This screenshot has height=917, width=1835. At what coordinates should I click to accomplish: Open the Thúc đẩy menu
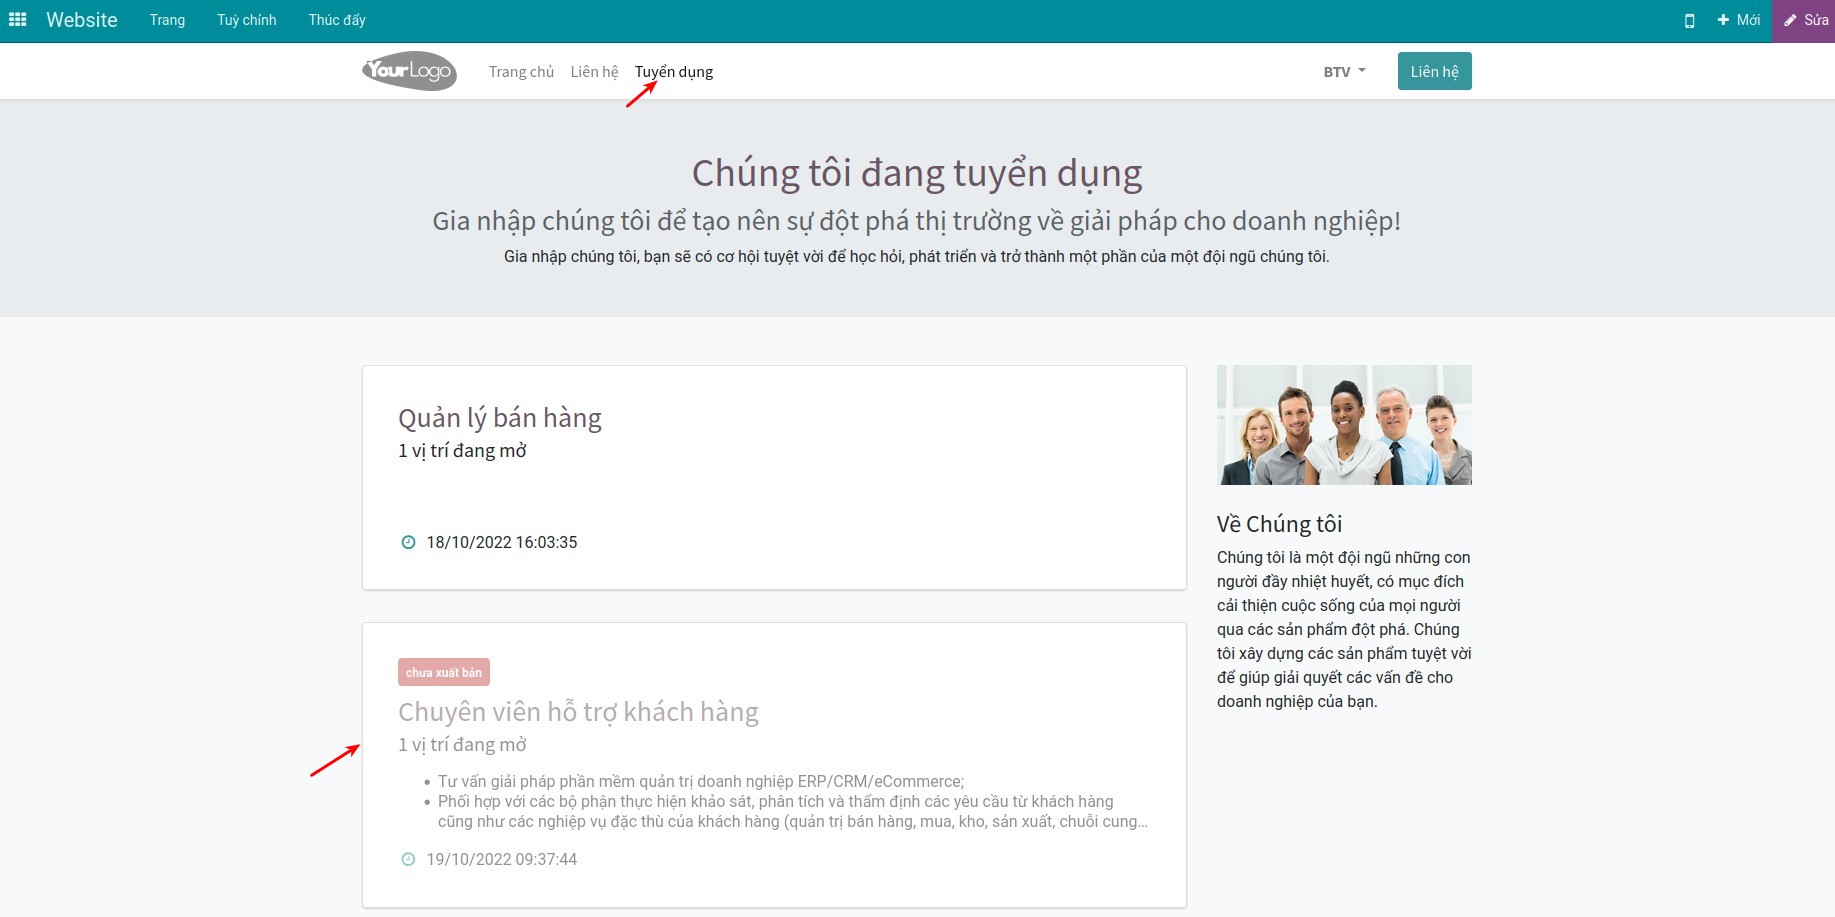click(337, 19)
